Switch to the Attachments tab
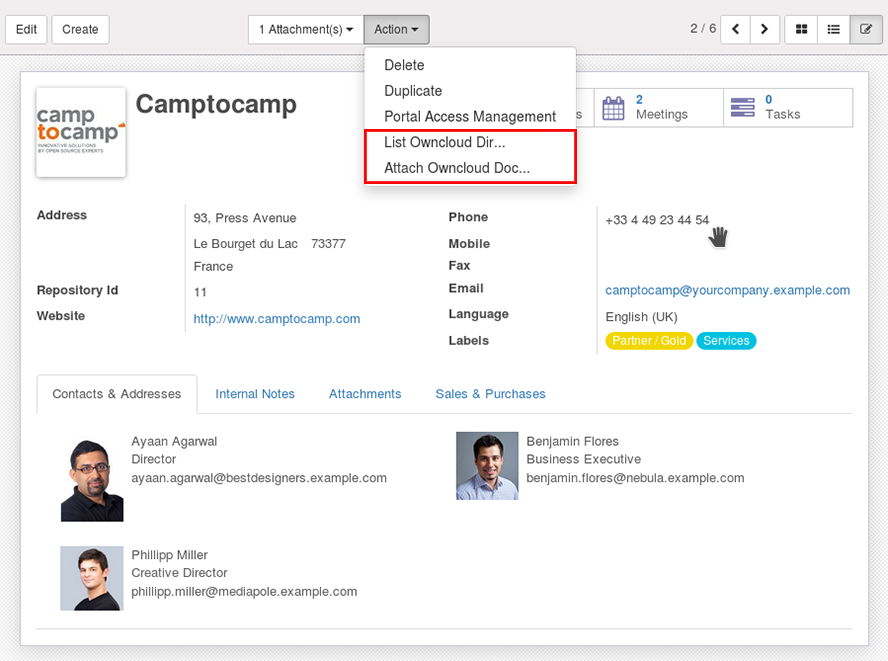The width and height of the screenshot is (888, 661). pos(365,394)
